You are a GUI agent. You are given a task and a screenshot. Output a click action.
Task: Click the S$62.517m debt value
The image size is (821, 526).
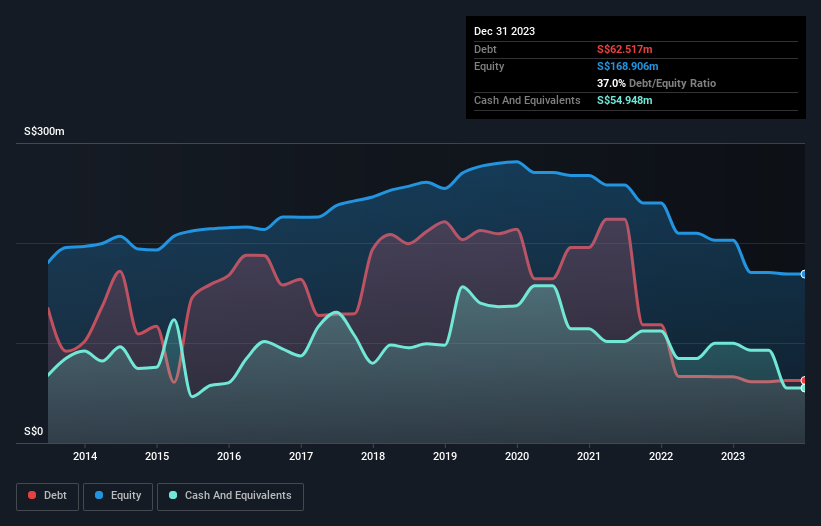[x=625, y=49]
